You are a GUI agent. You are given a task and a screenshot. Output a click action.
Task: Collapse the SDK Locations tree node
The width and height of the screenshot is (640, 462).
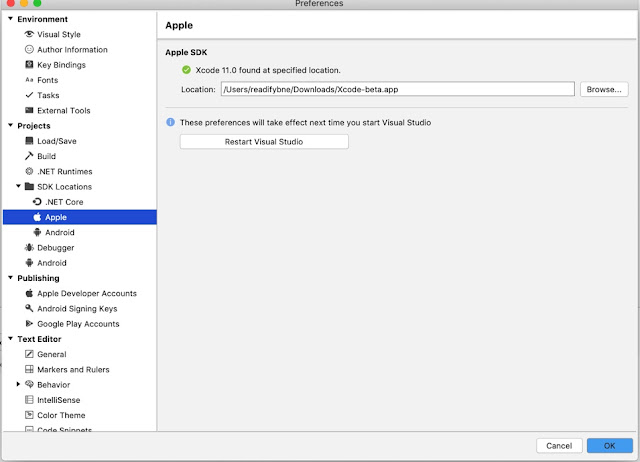[18, 187]
